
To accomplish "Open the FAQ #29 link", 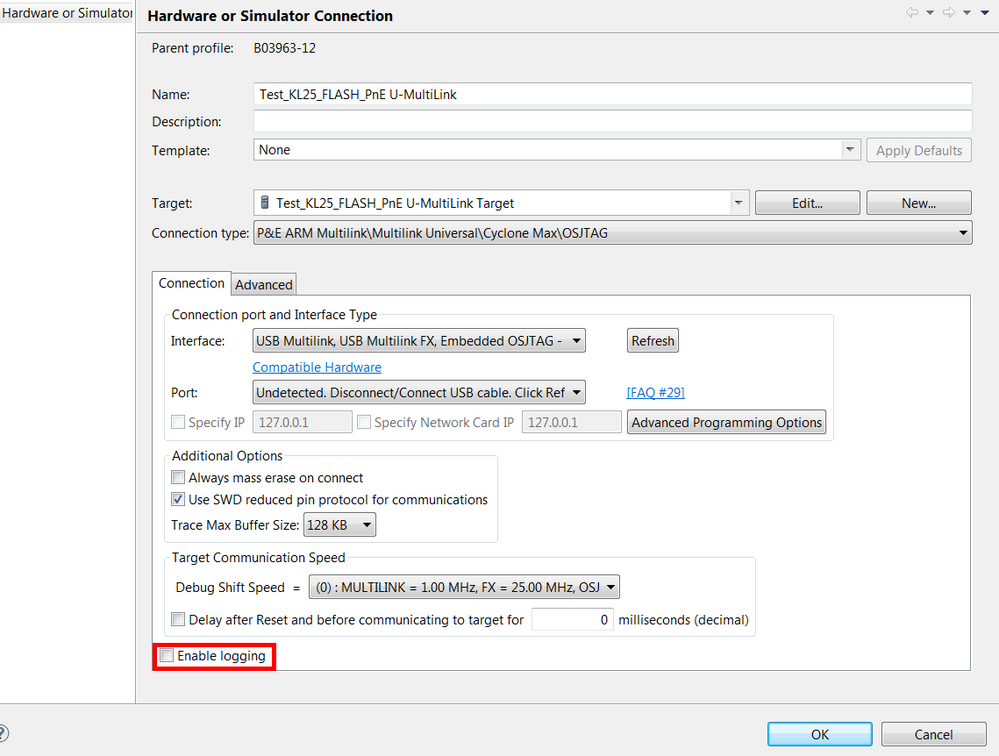I will 655,392.
